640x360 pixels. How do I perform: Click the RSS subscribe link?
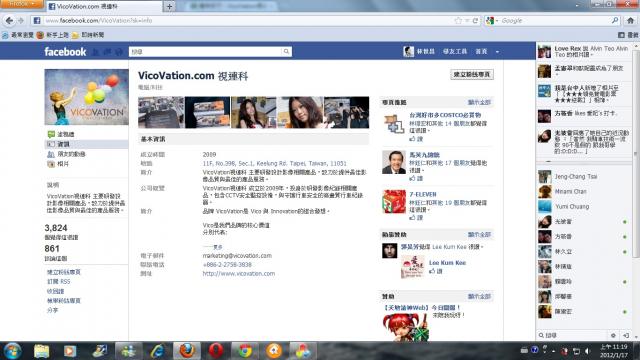pos(58,282)
